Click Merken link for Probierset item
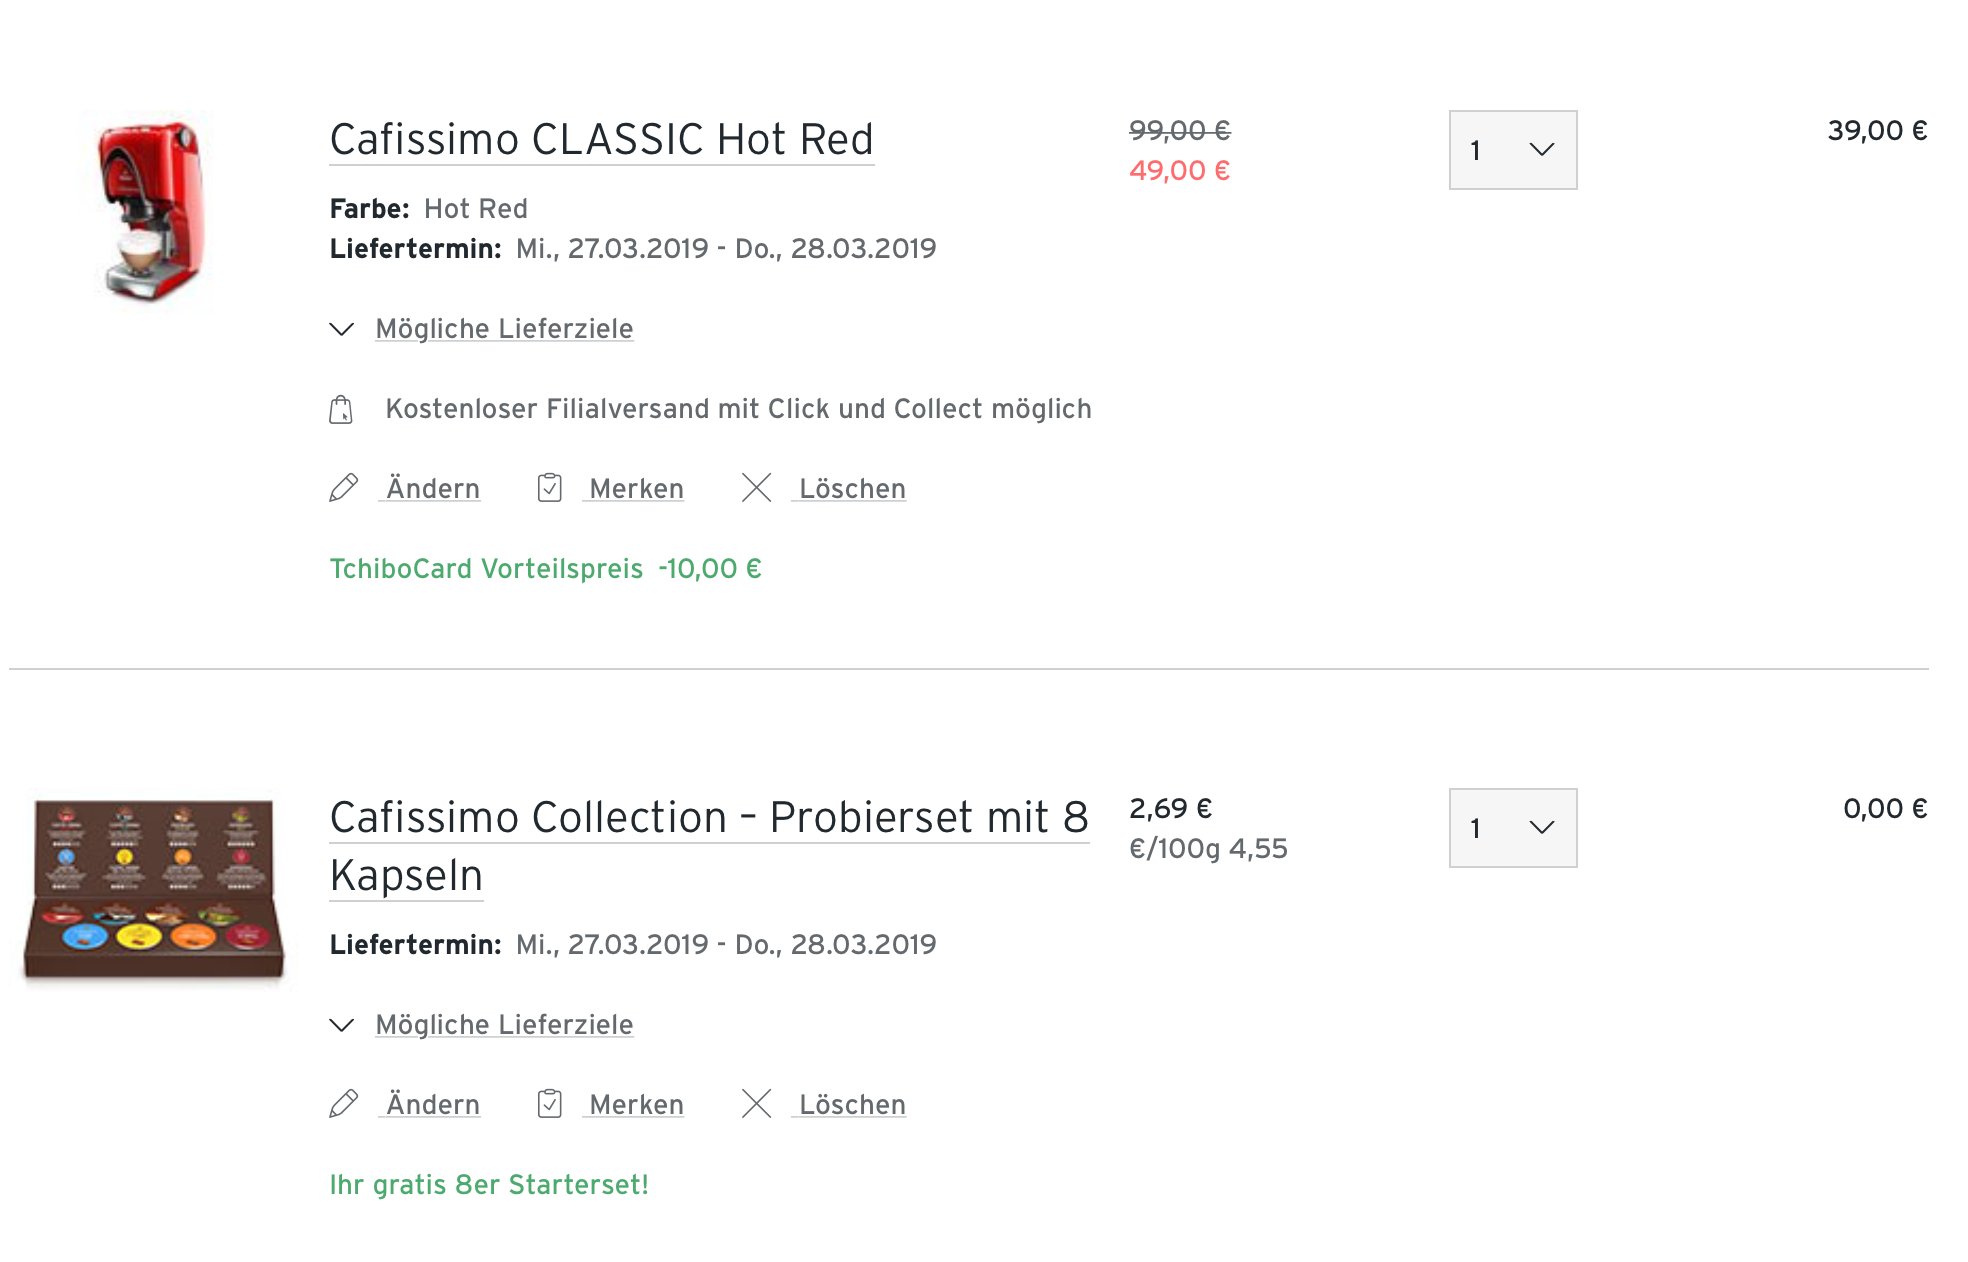The image size is (1968, 1262). tap(636, 1105)
